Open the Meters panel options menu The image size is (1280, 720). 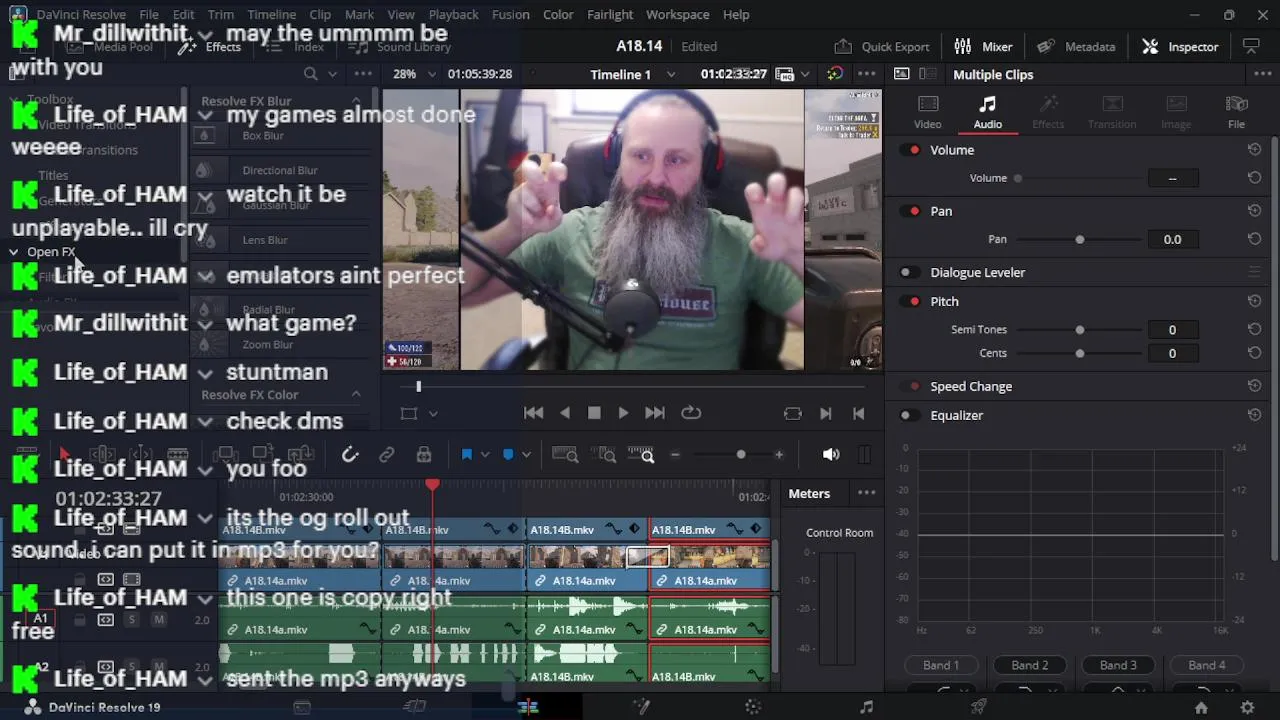tap(867, 493)
